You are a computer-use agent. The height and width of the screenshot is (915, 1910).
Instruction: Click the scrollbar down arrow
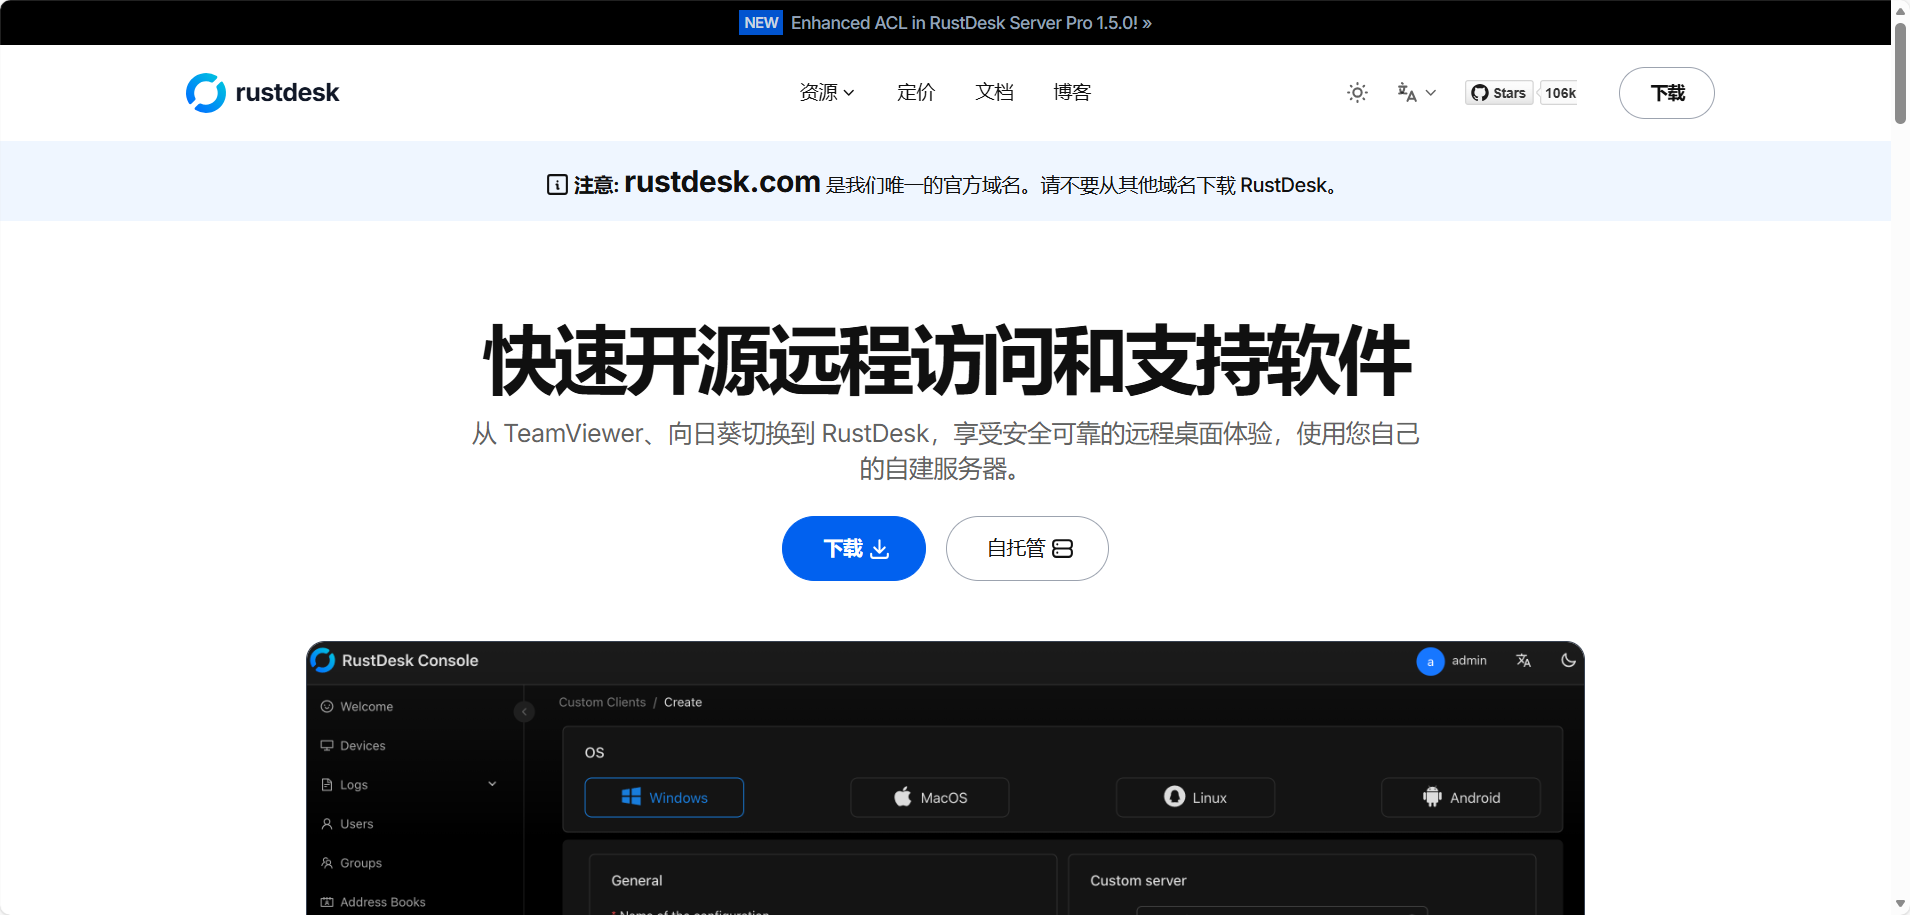click(1900, 904)
